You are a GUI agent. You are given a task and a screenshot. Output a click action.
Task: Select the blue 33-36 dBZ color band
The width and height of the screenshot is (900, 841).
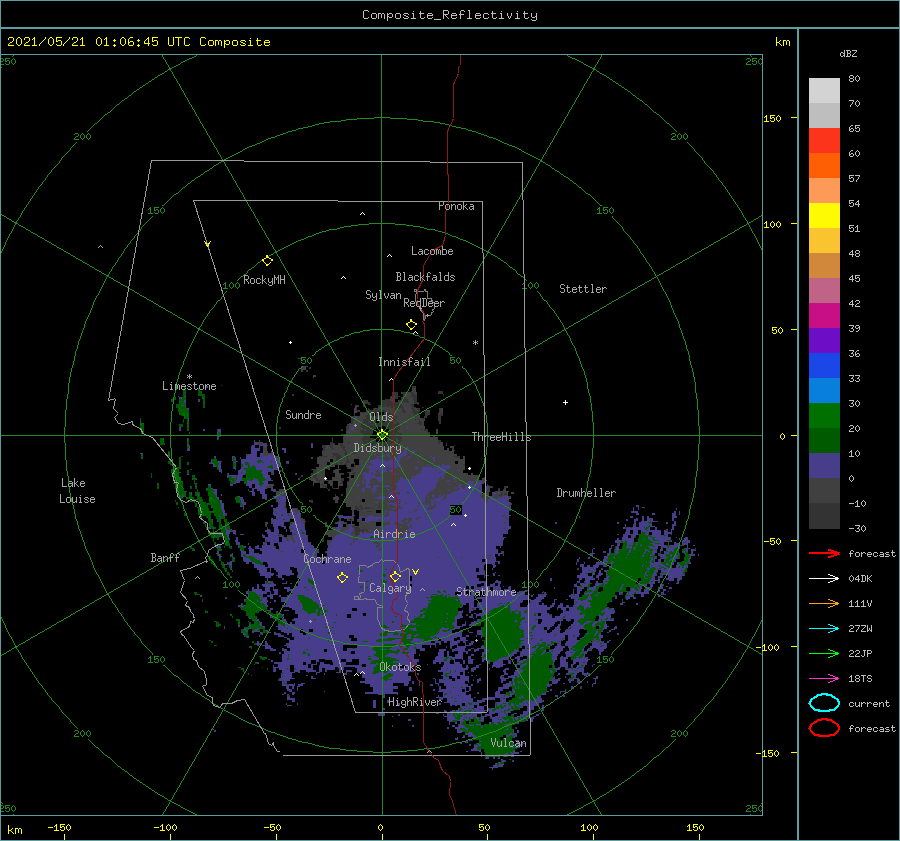tap(824, 366)
